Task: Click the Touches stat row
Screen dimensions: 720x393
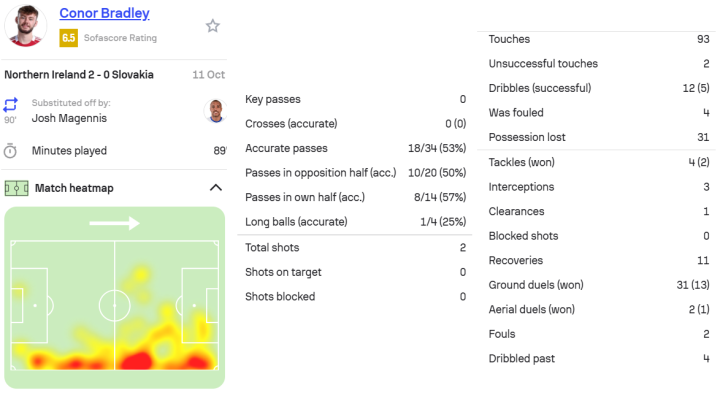Action: pos(599,39)
